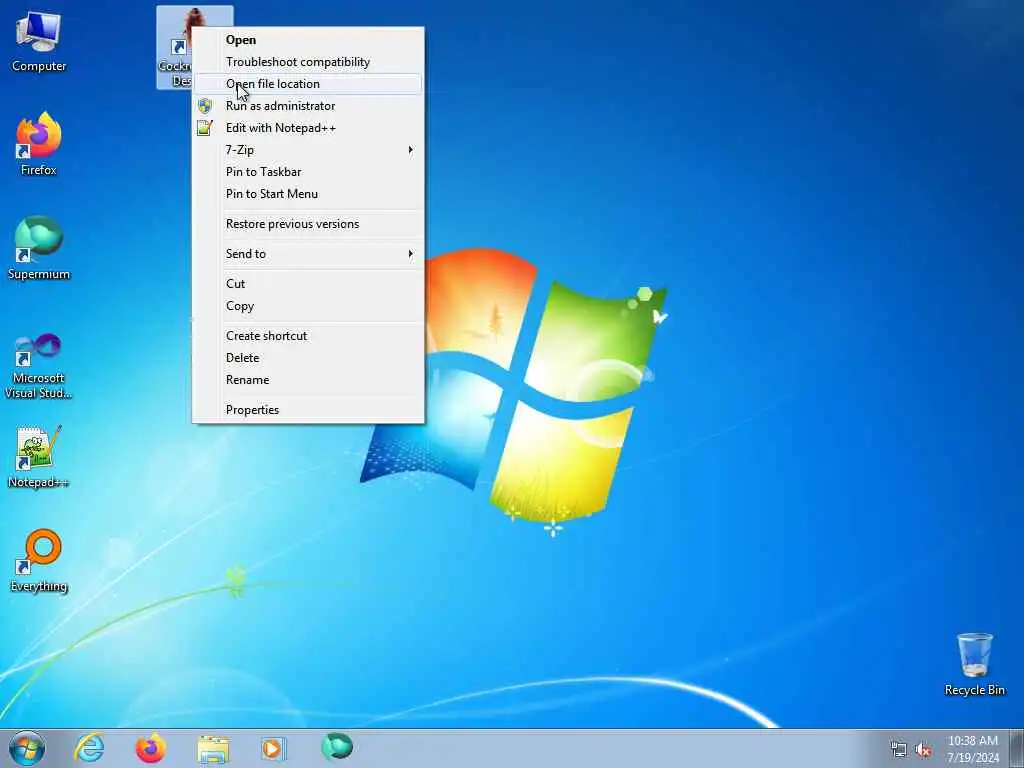Launch Internet Explorer from the taskbar
The width and height of the screenshot is (1024, 768).
pos(89,748)
